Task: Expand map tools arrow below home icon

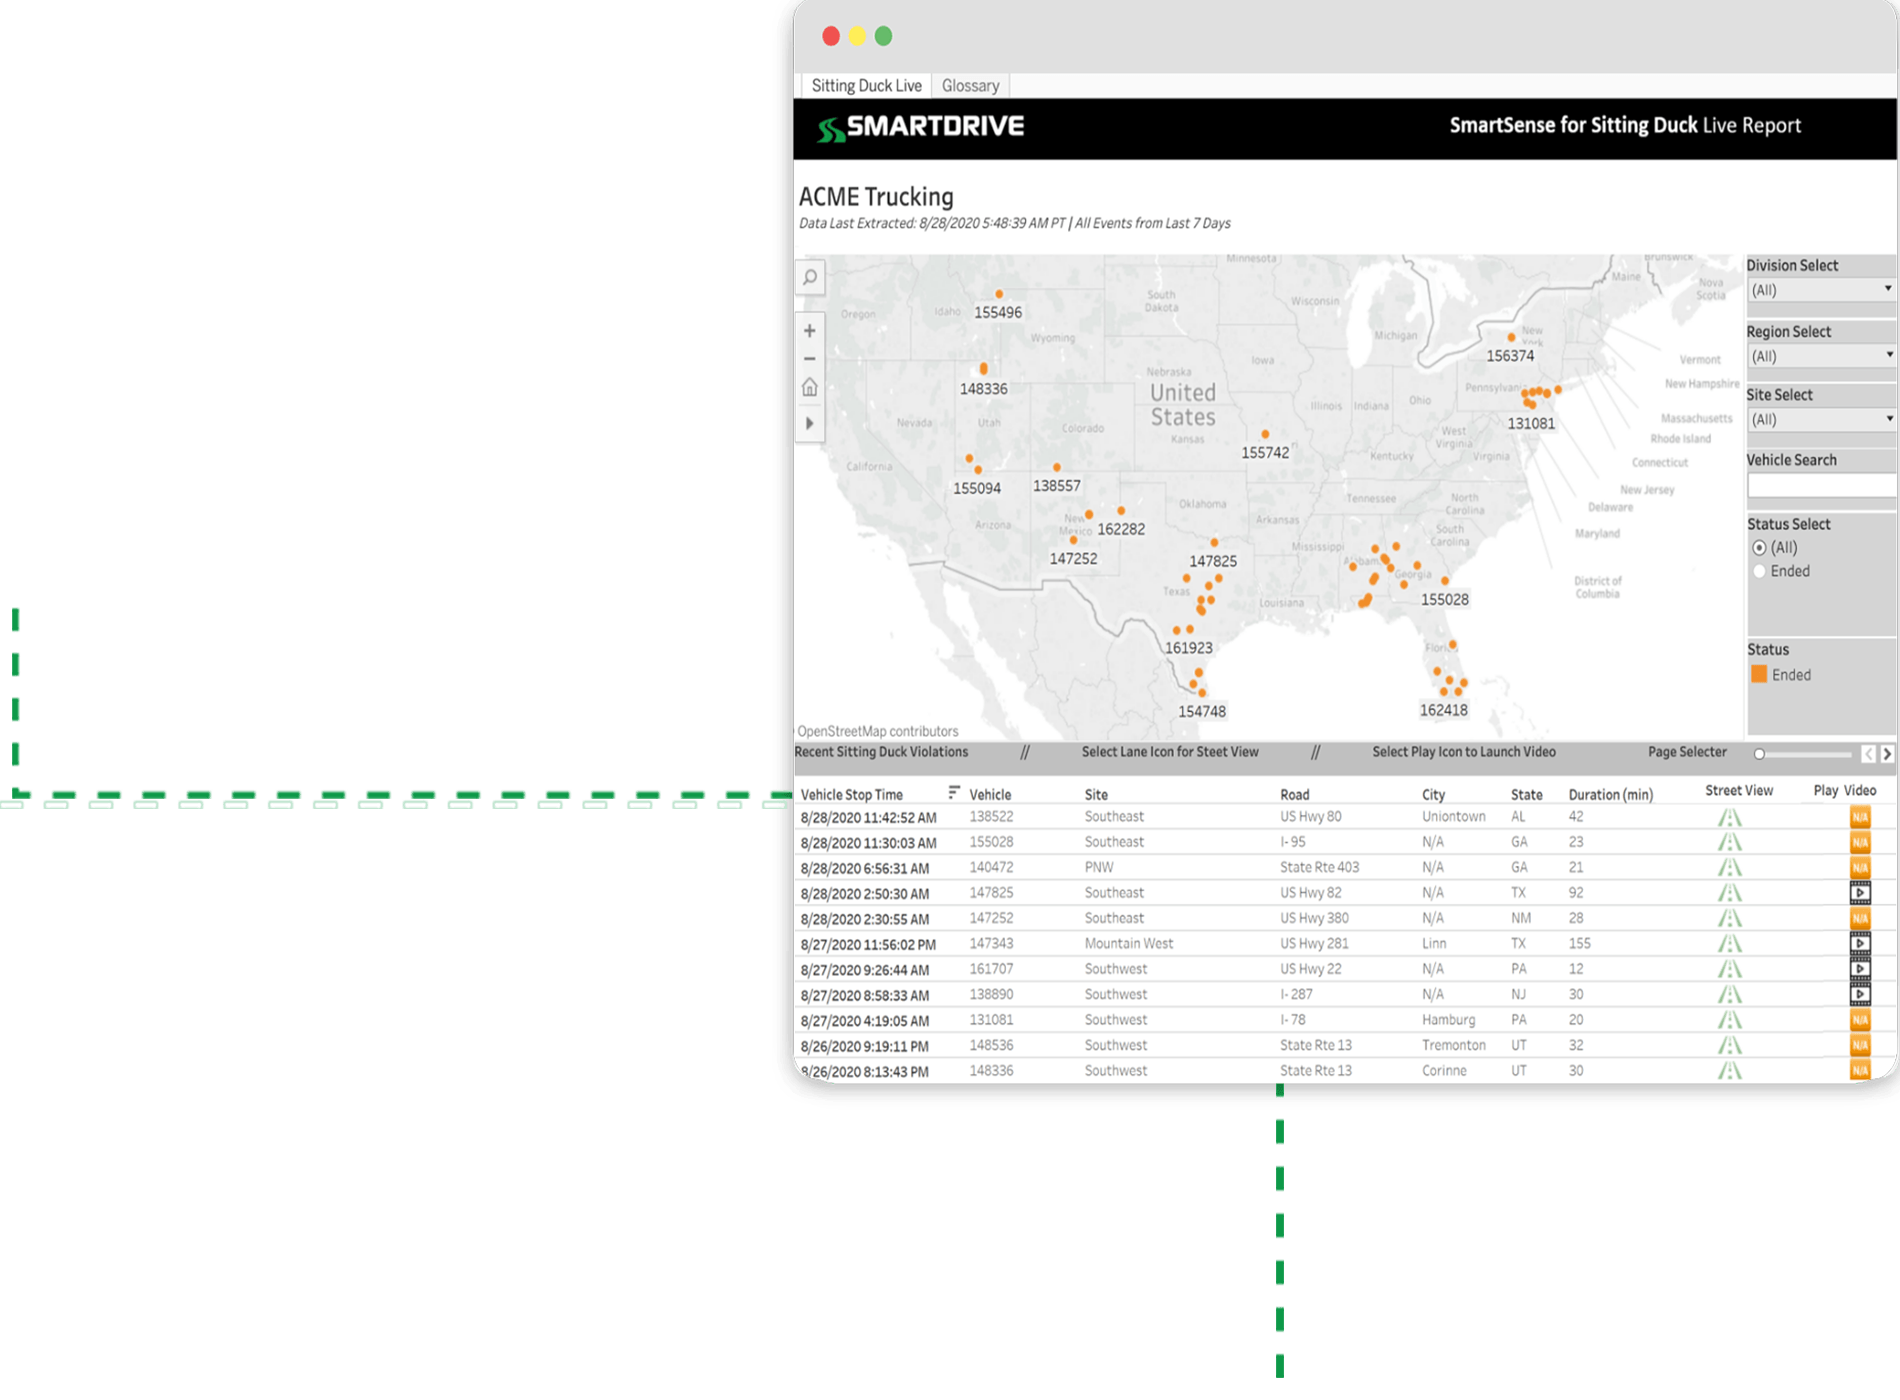Action: (810, 423)
